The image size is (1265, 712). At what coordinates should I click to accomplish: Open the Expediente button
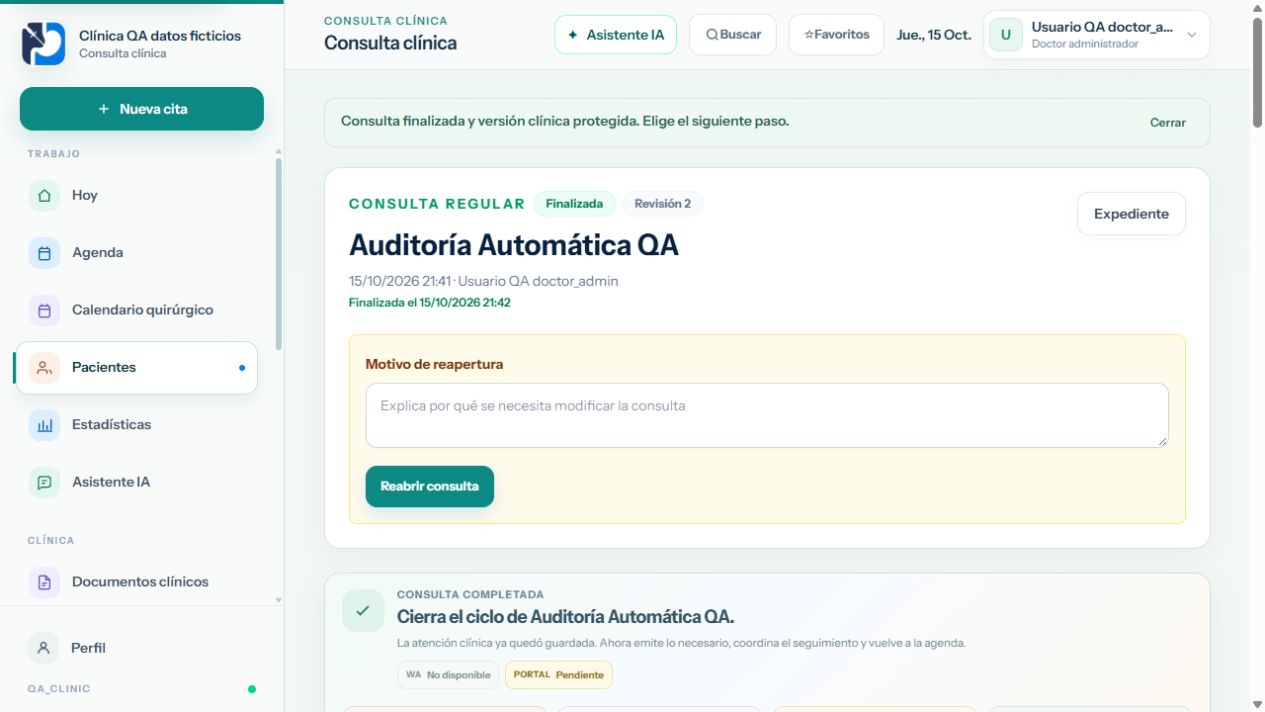(1131, 214)
